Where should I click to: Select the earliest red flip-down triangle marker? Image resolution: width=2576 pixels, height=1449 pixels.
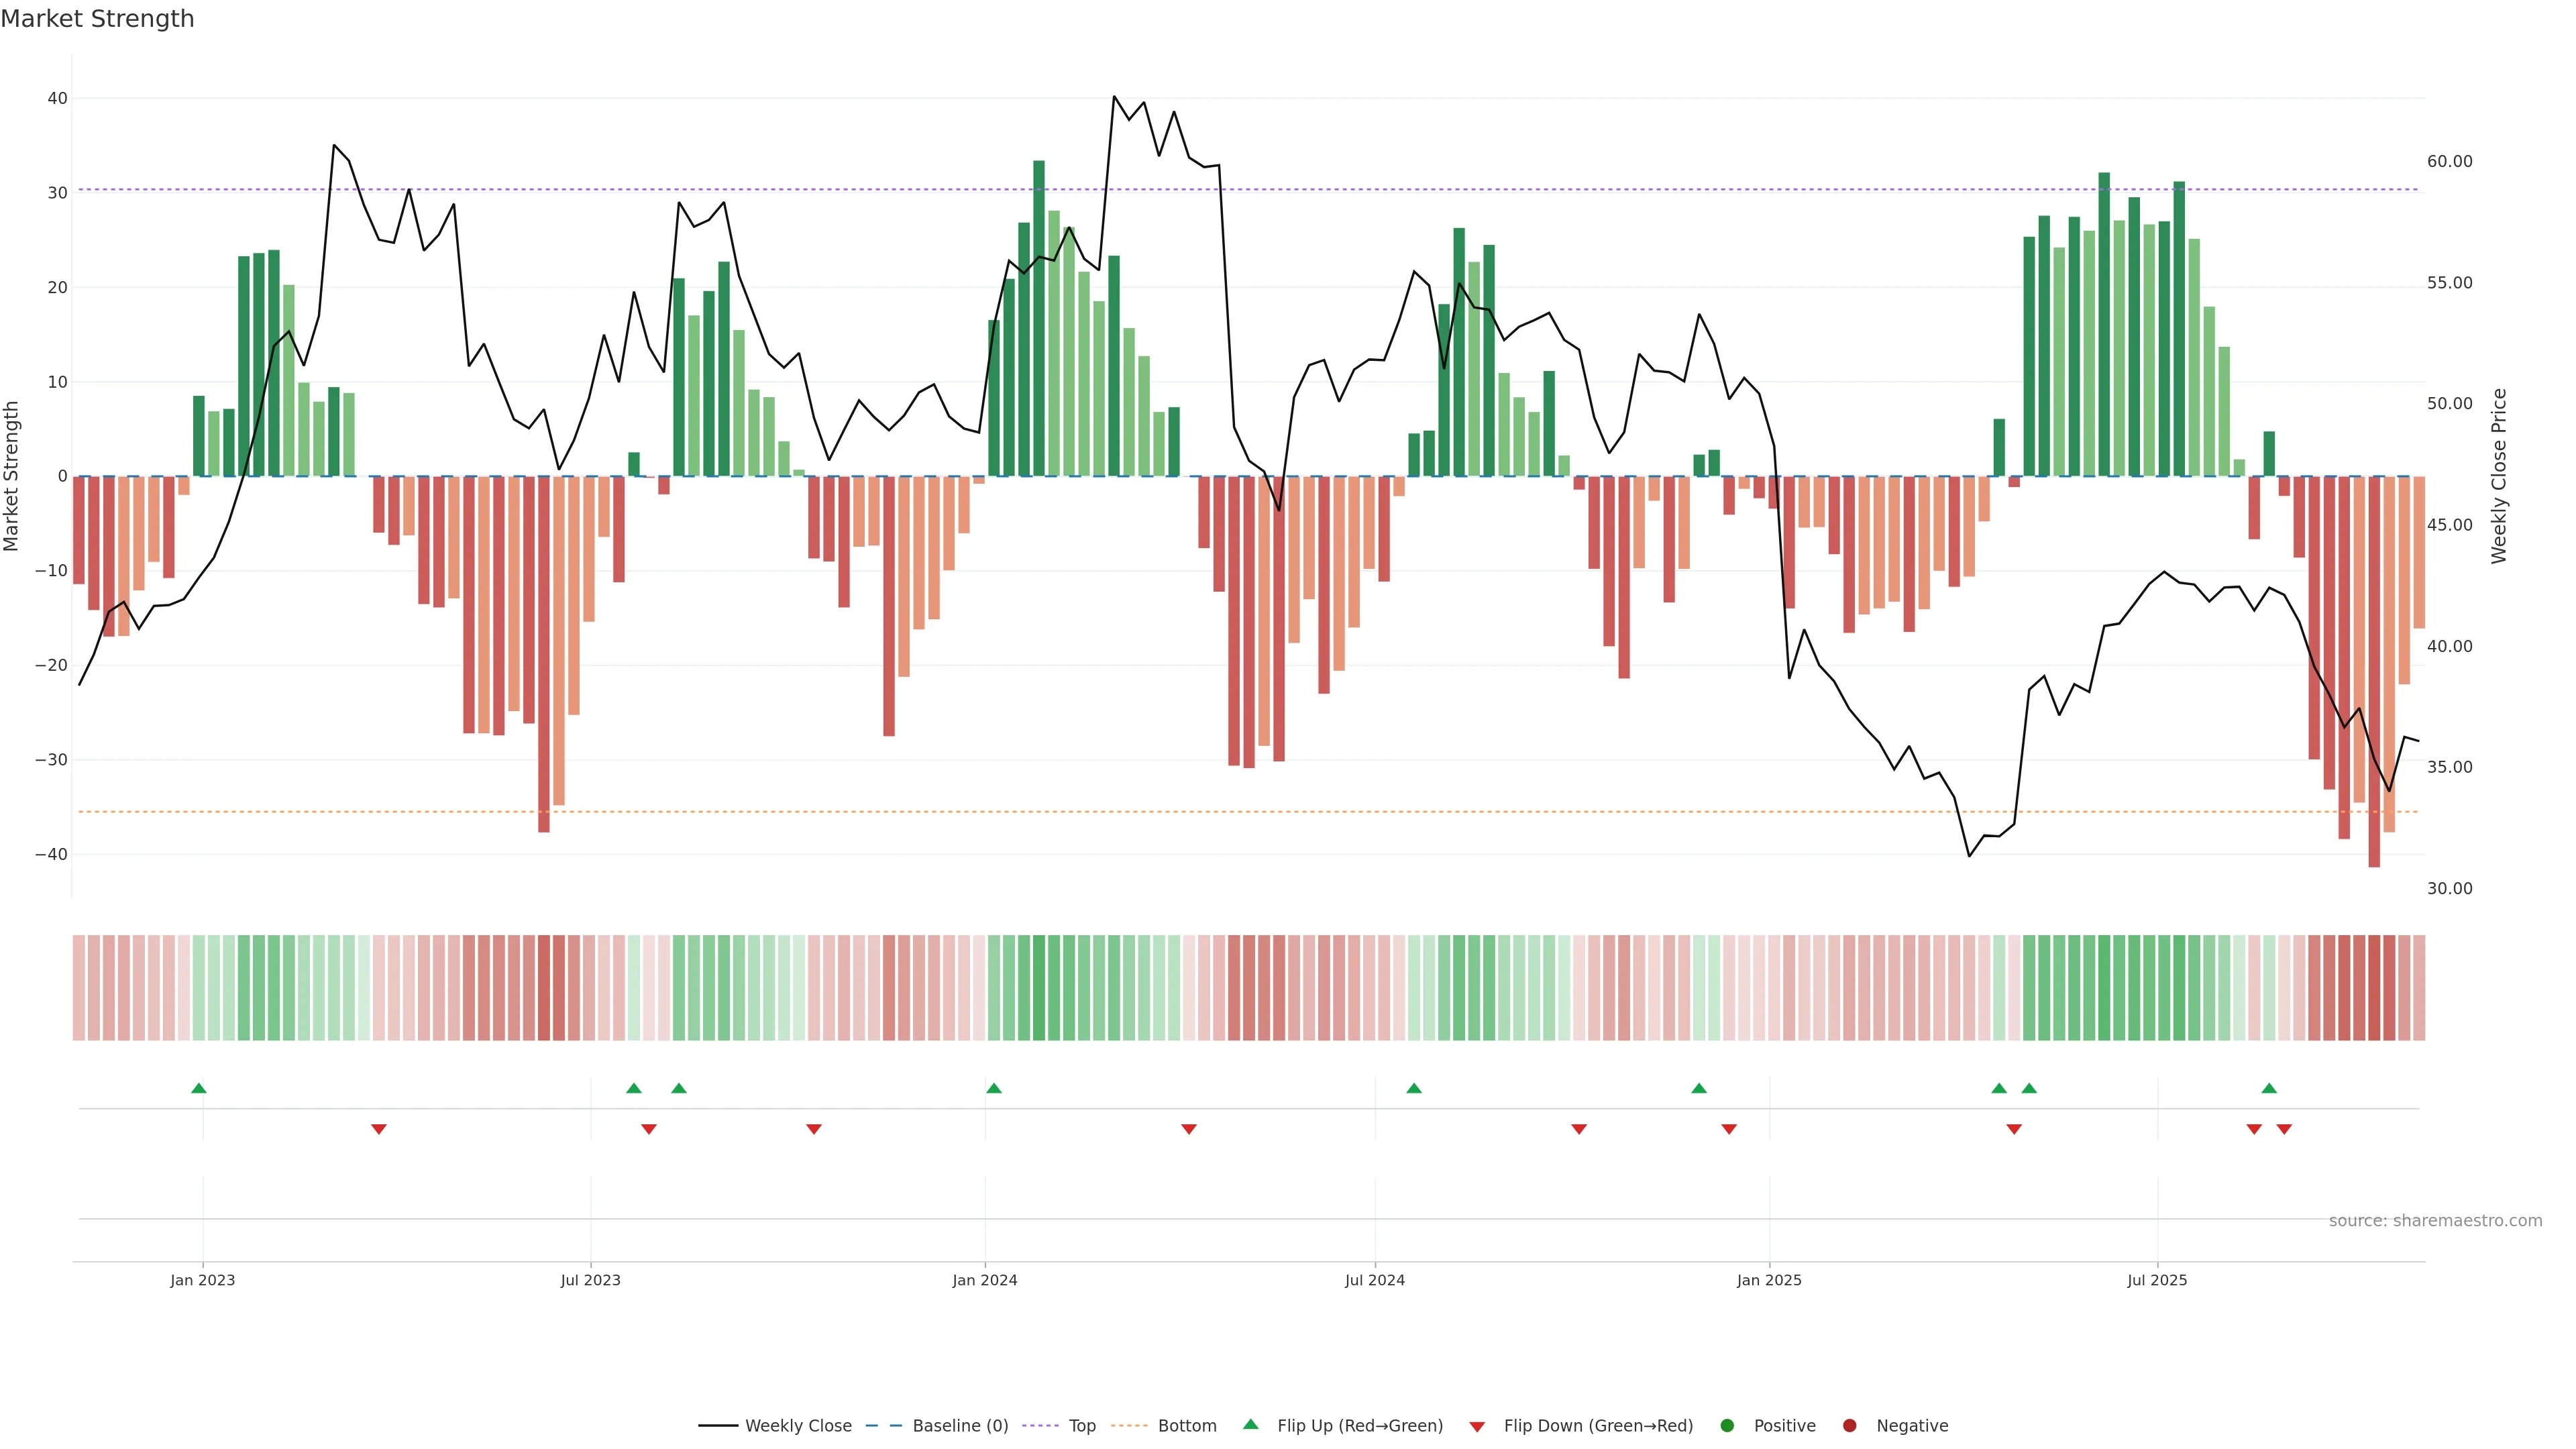[x=379, y=1129]
